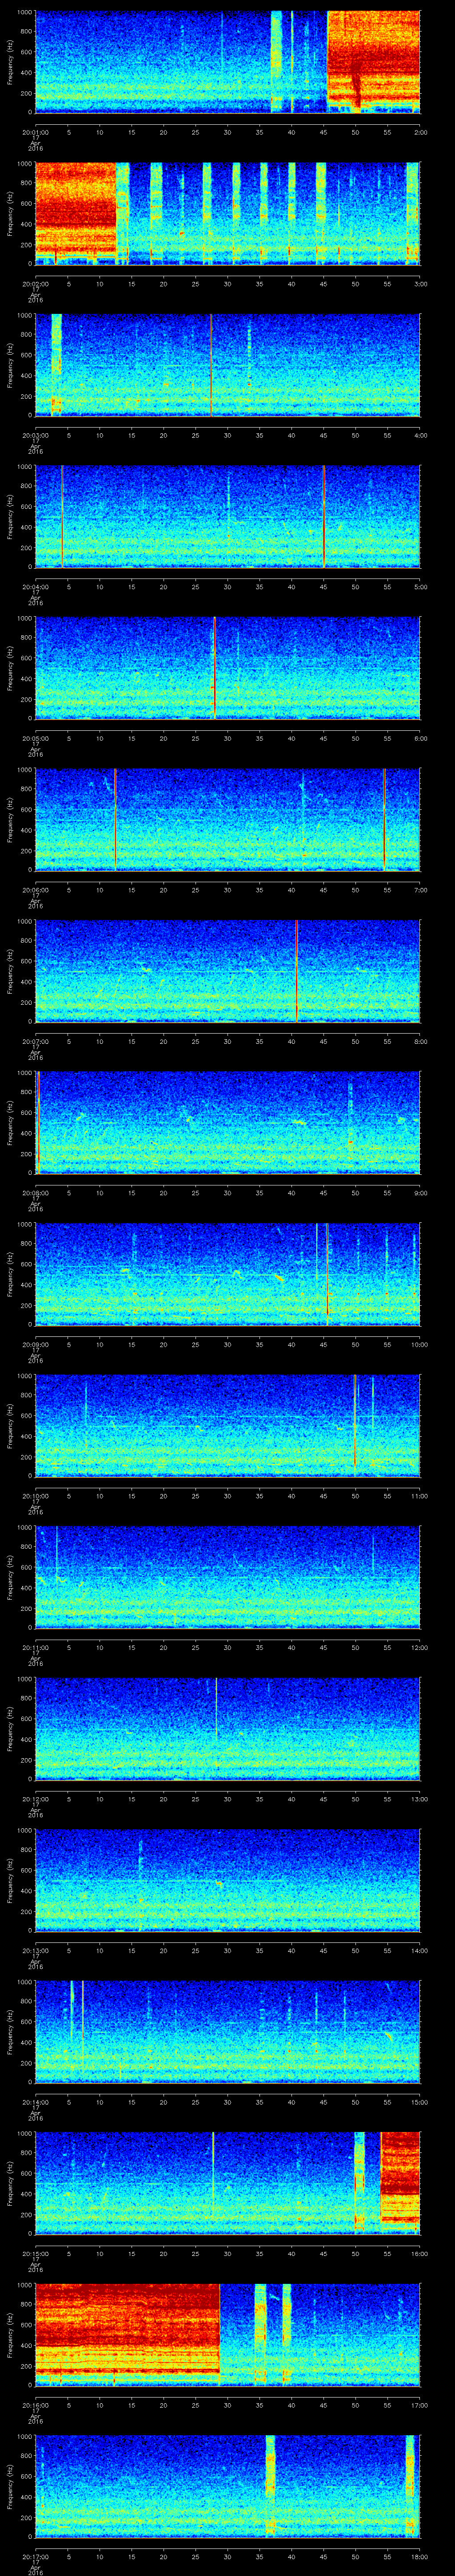Screen dimensions: 455x2576
Task: Click the red line at 27s in 20:03:00 spectrogram
Action: coord(211,364)
